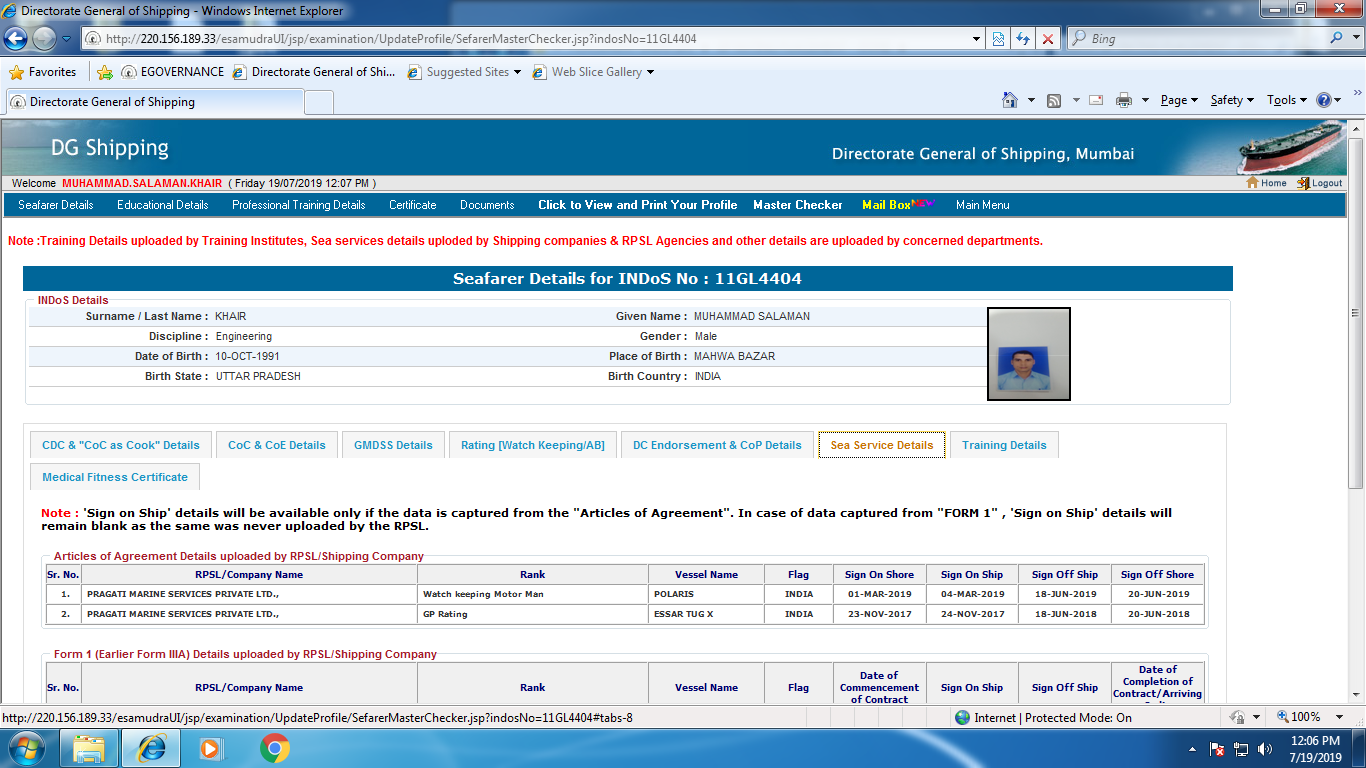Click the network tray icon
The height and width of the screenshot is (768, 1366).
click(x=1241, y=748)
